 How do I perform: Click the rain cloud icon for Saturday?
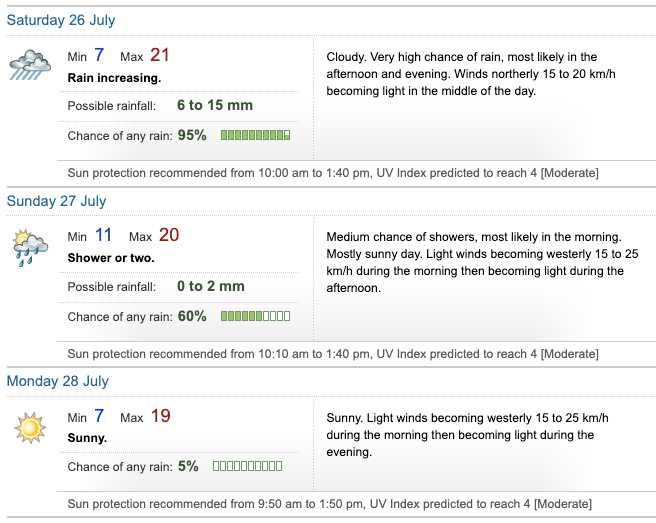point(30,66)
